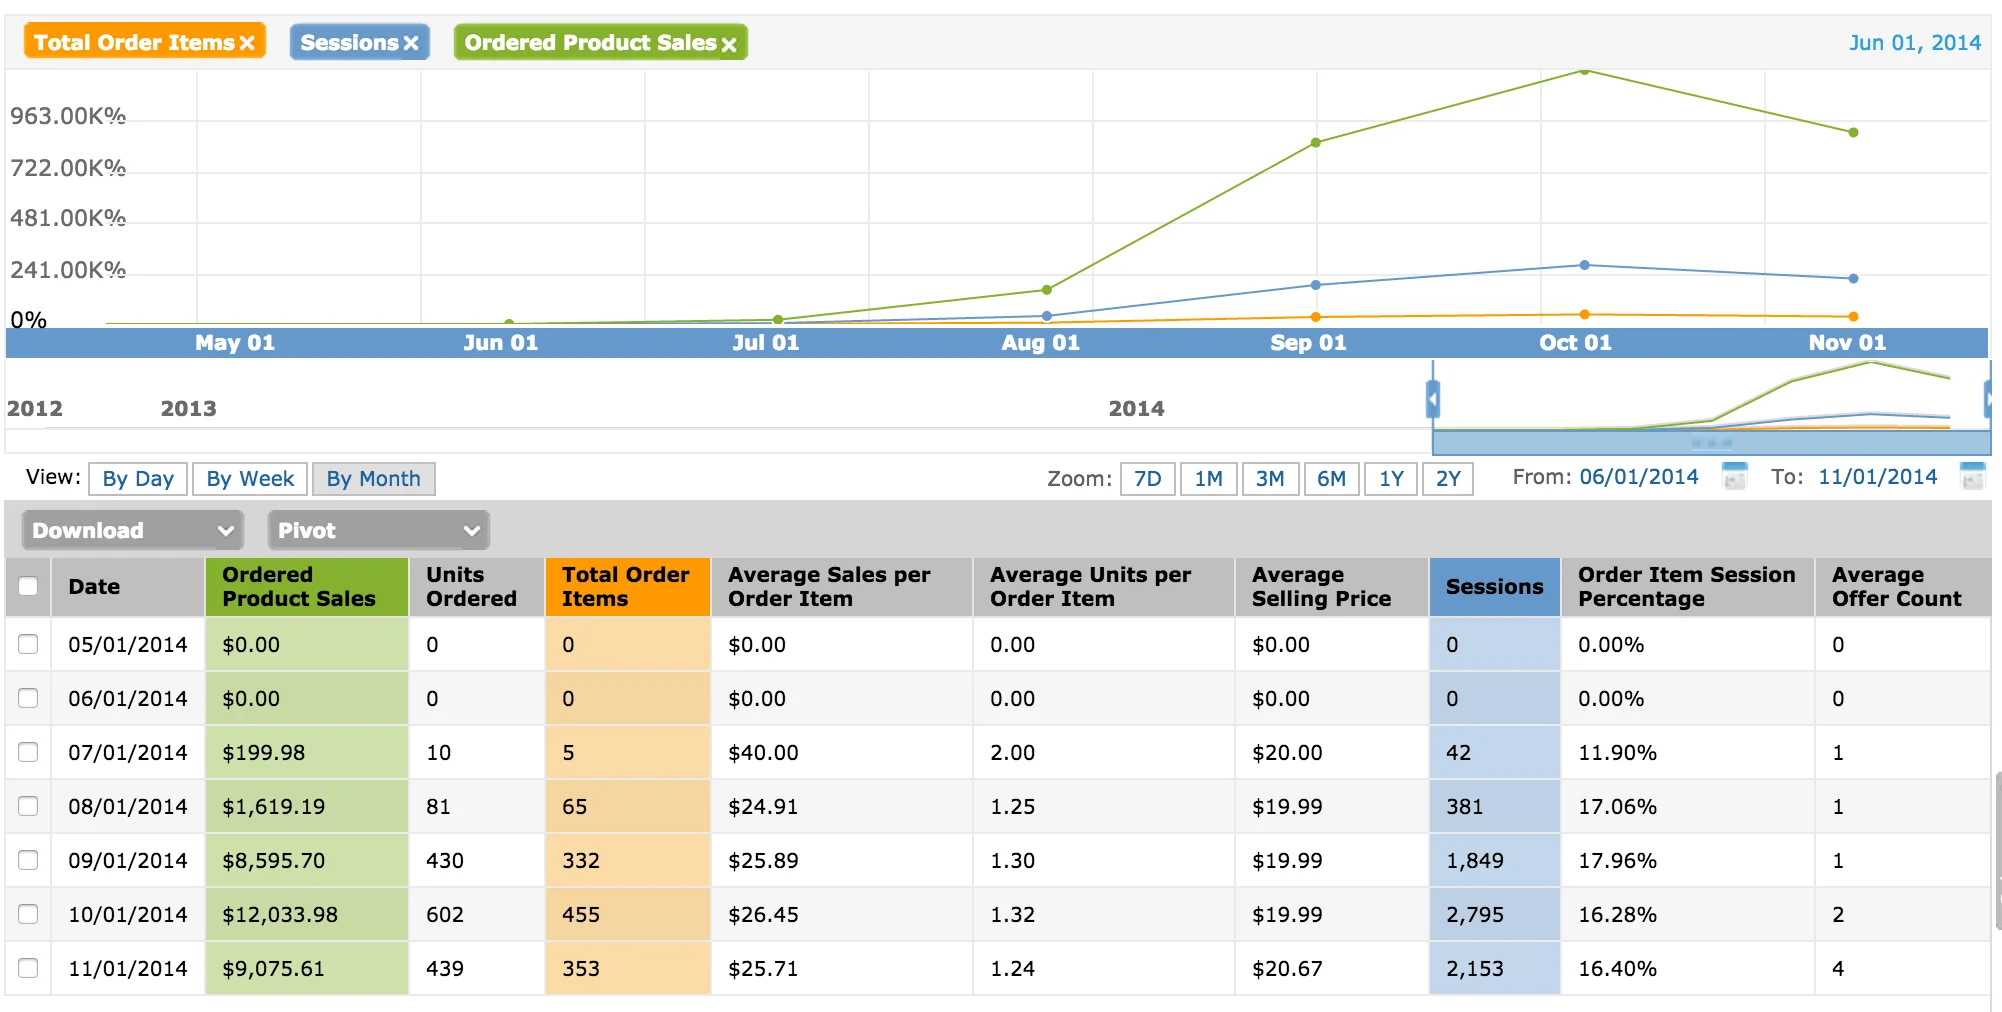Click the Oct 01 green data point on the chart
2002x1012 pixels.
(1584, 71)
